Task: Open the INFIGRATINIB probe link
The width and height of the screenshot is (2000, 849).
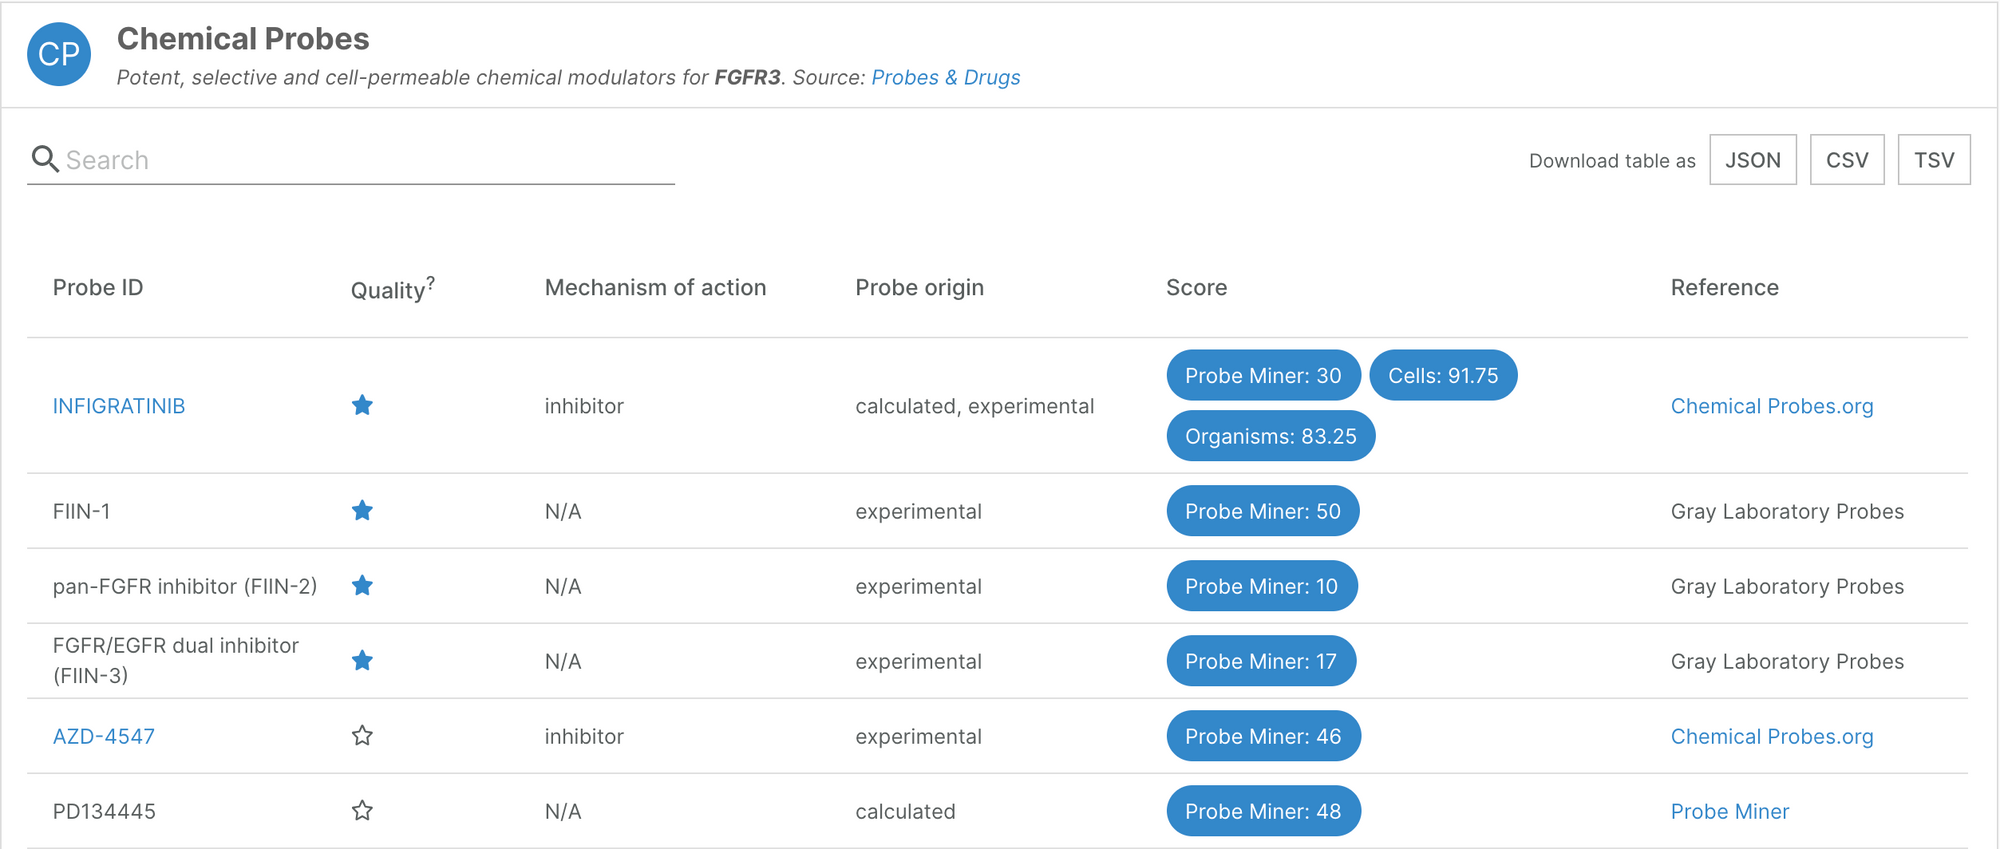Action: (119, 406)
